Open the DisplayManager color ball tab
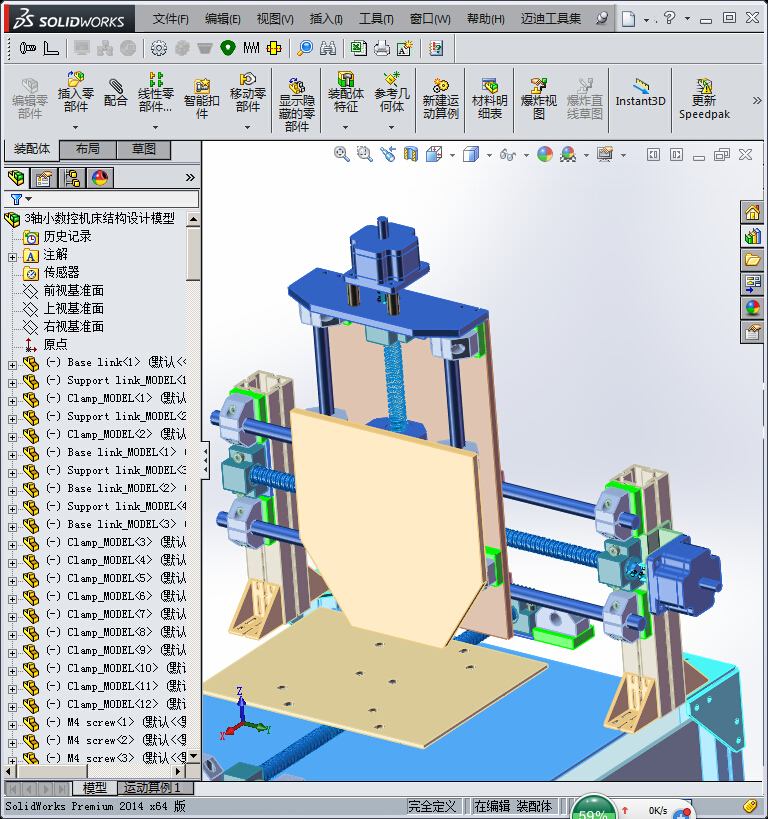 100,178
